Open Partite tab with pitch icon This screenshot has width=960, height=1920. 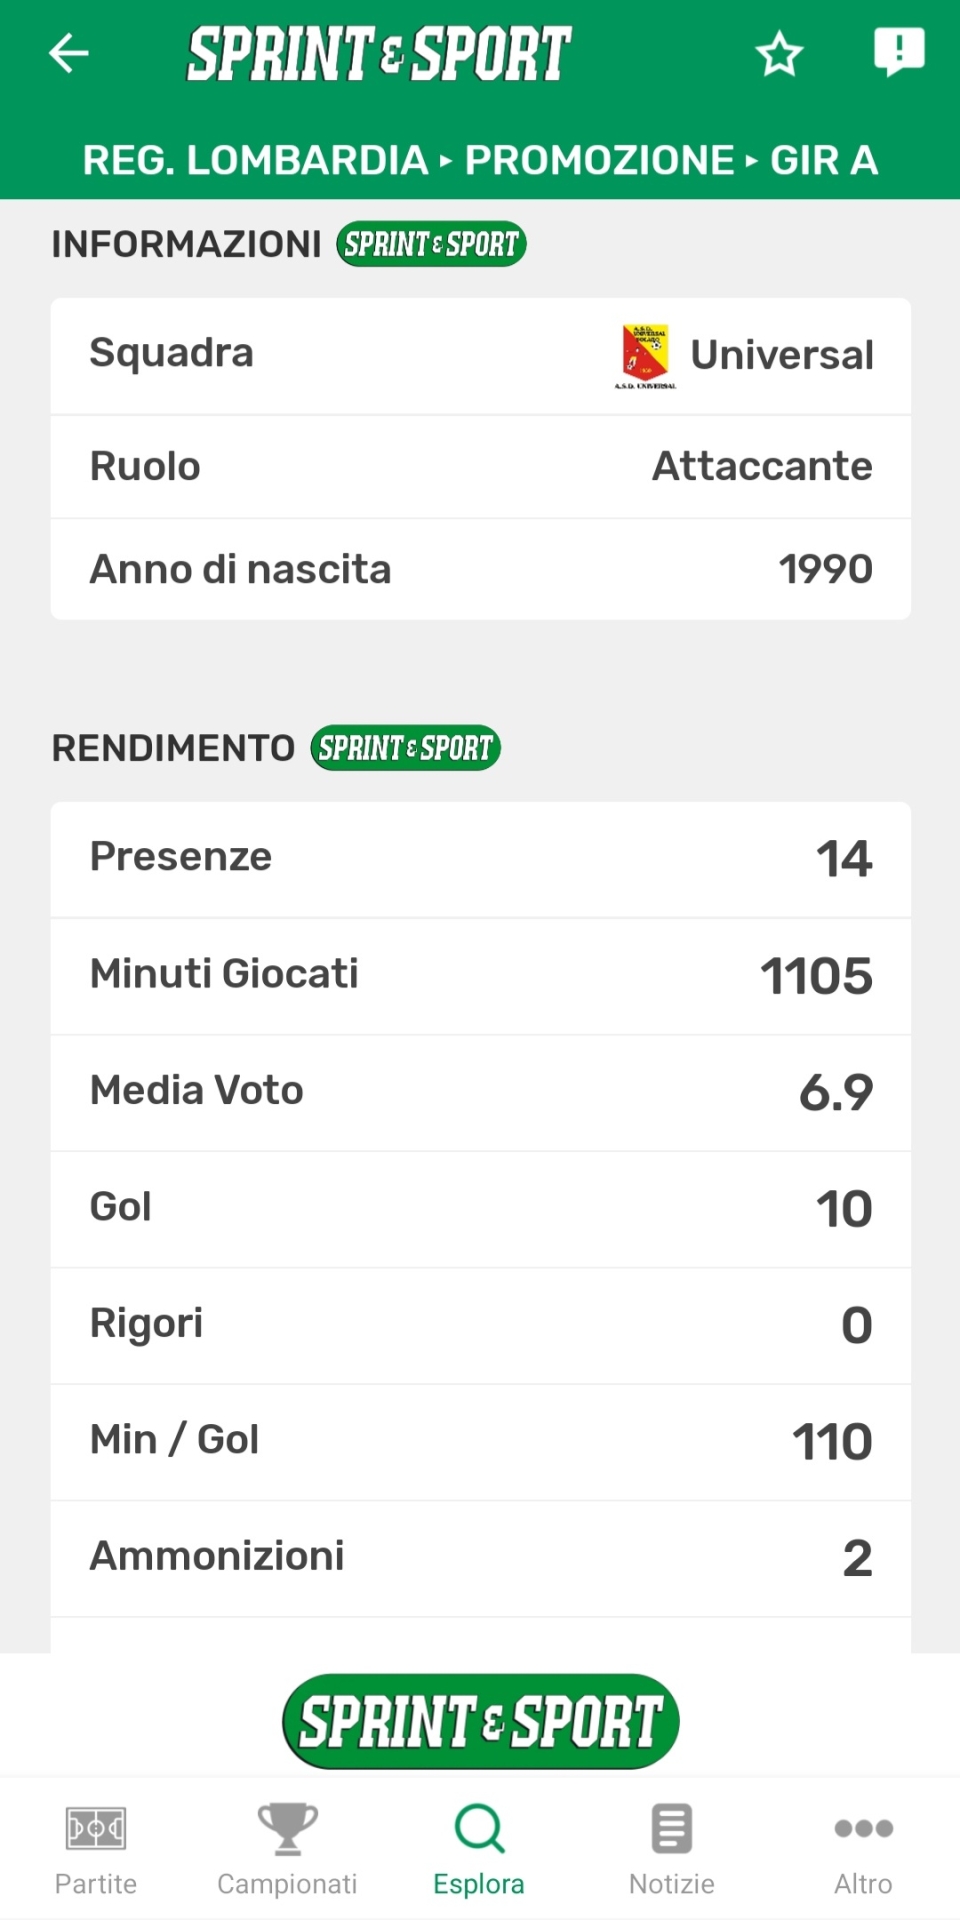[x=96, y=1848]
